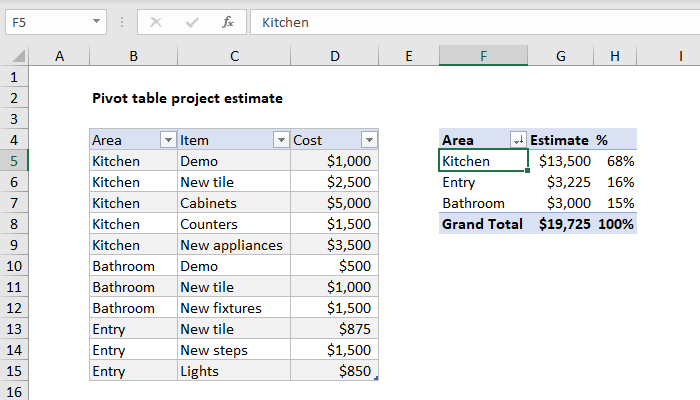This screenshot has height=400, width=700.
Task: Click the 100% grand total percentage cell
Action: (x=615, y=224)
